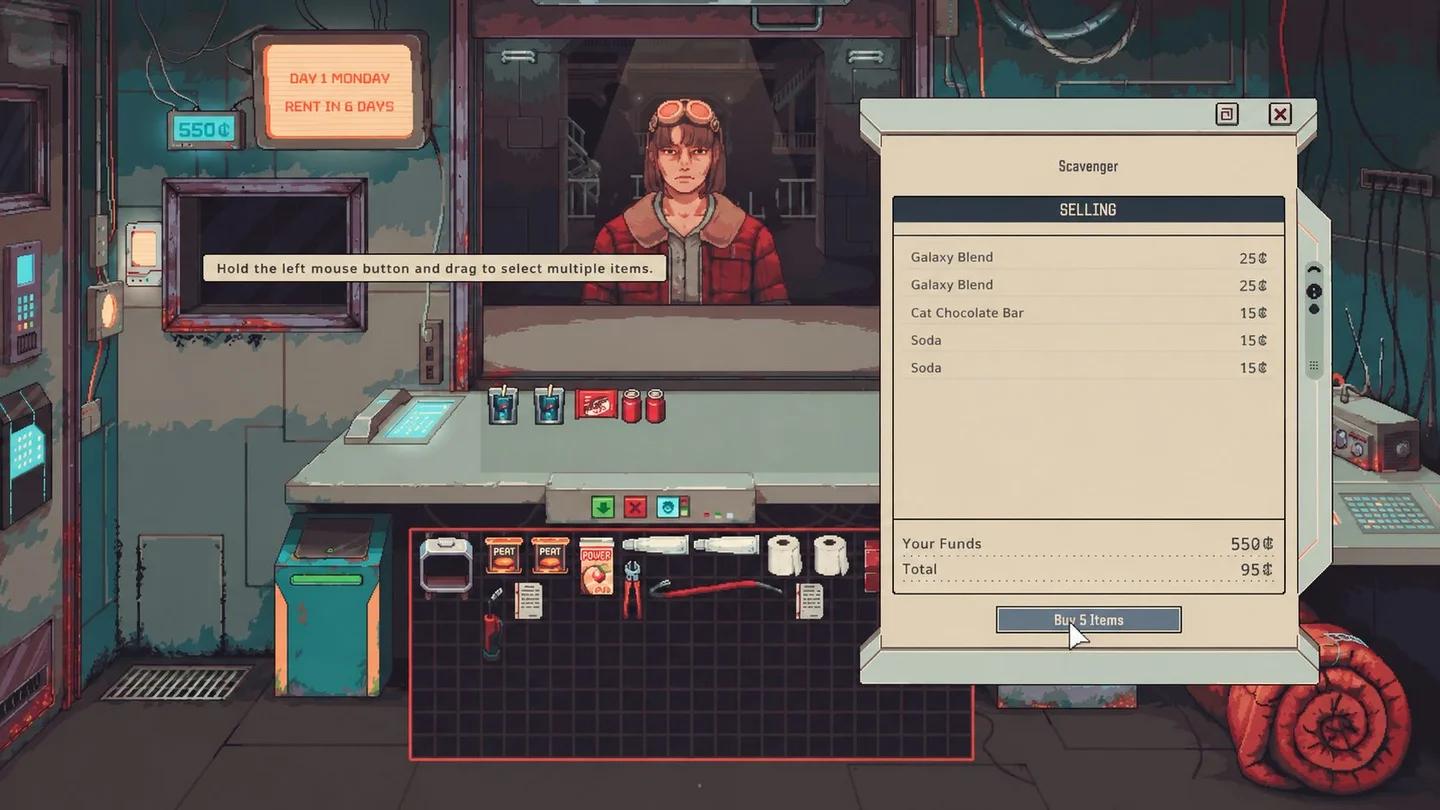
Task: Select the left toilet paper roll
Action: 785,555
